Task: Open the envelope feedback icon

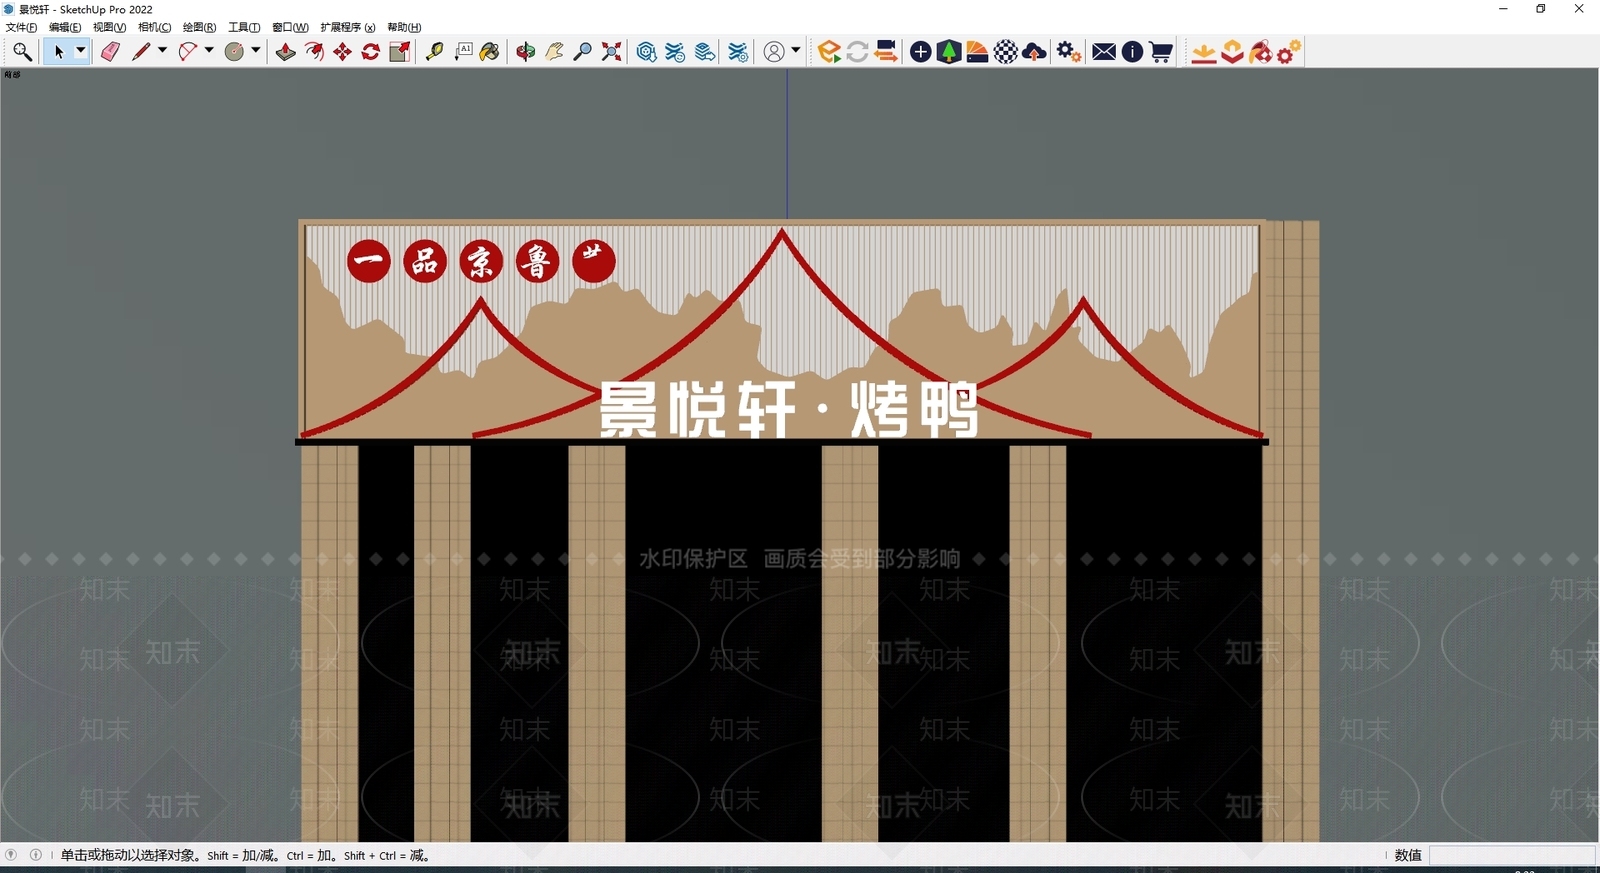Action: [x=1104, y=52]
